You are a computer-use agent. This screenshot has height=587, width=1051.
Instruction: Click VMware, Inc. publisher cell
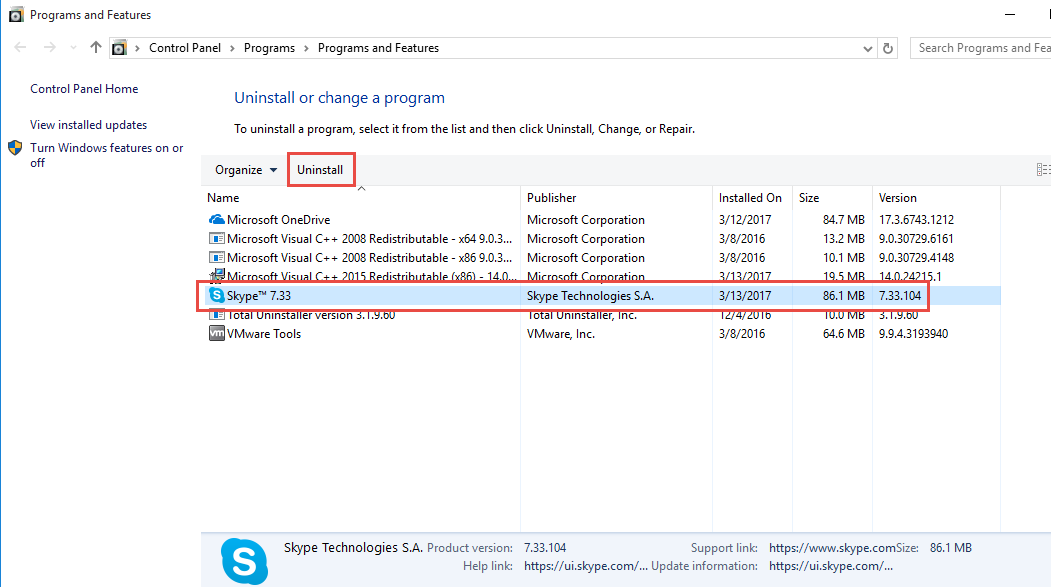(x=560, y=334)
